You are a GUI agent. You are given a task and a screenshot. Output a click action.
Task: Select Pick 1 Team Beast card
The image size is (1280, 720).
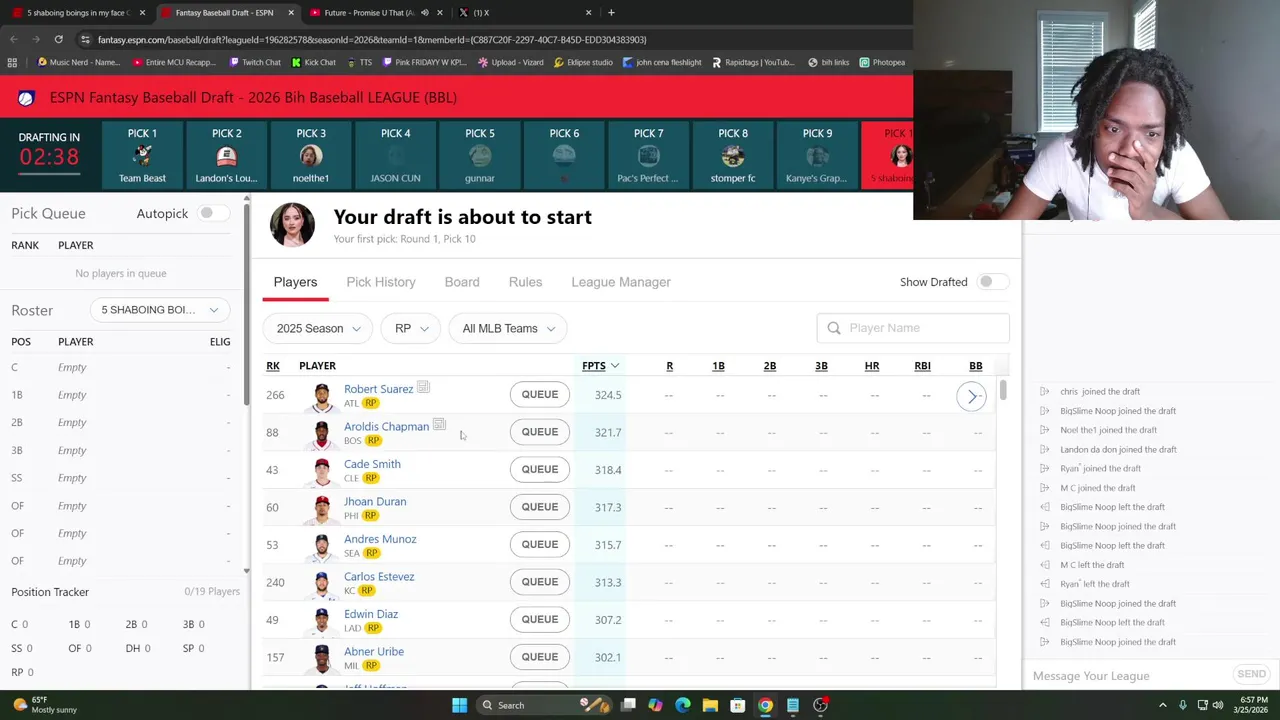click(142, 155)
